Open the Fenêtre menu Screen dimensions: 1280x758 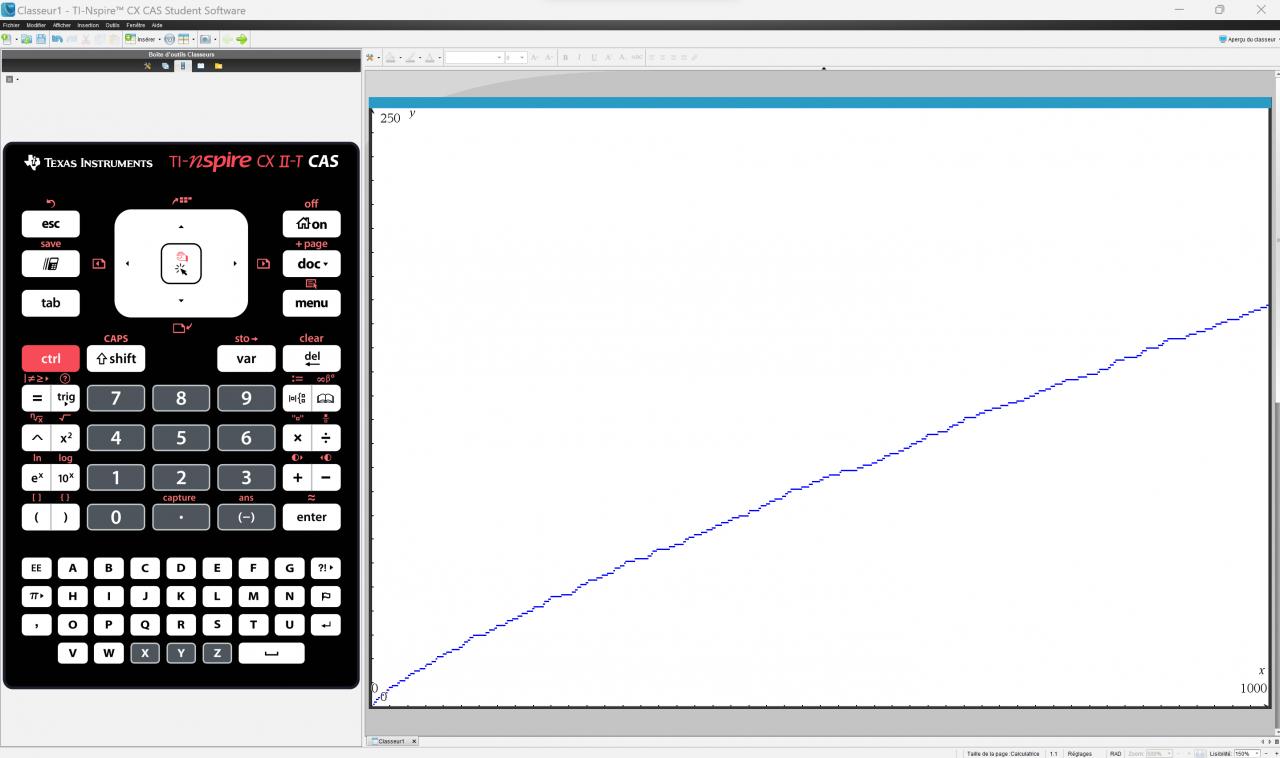point(136,25)
